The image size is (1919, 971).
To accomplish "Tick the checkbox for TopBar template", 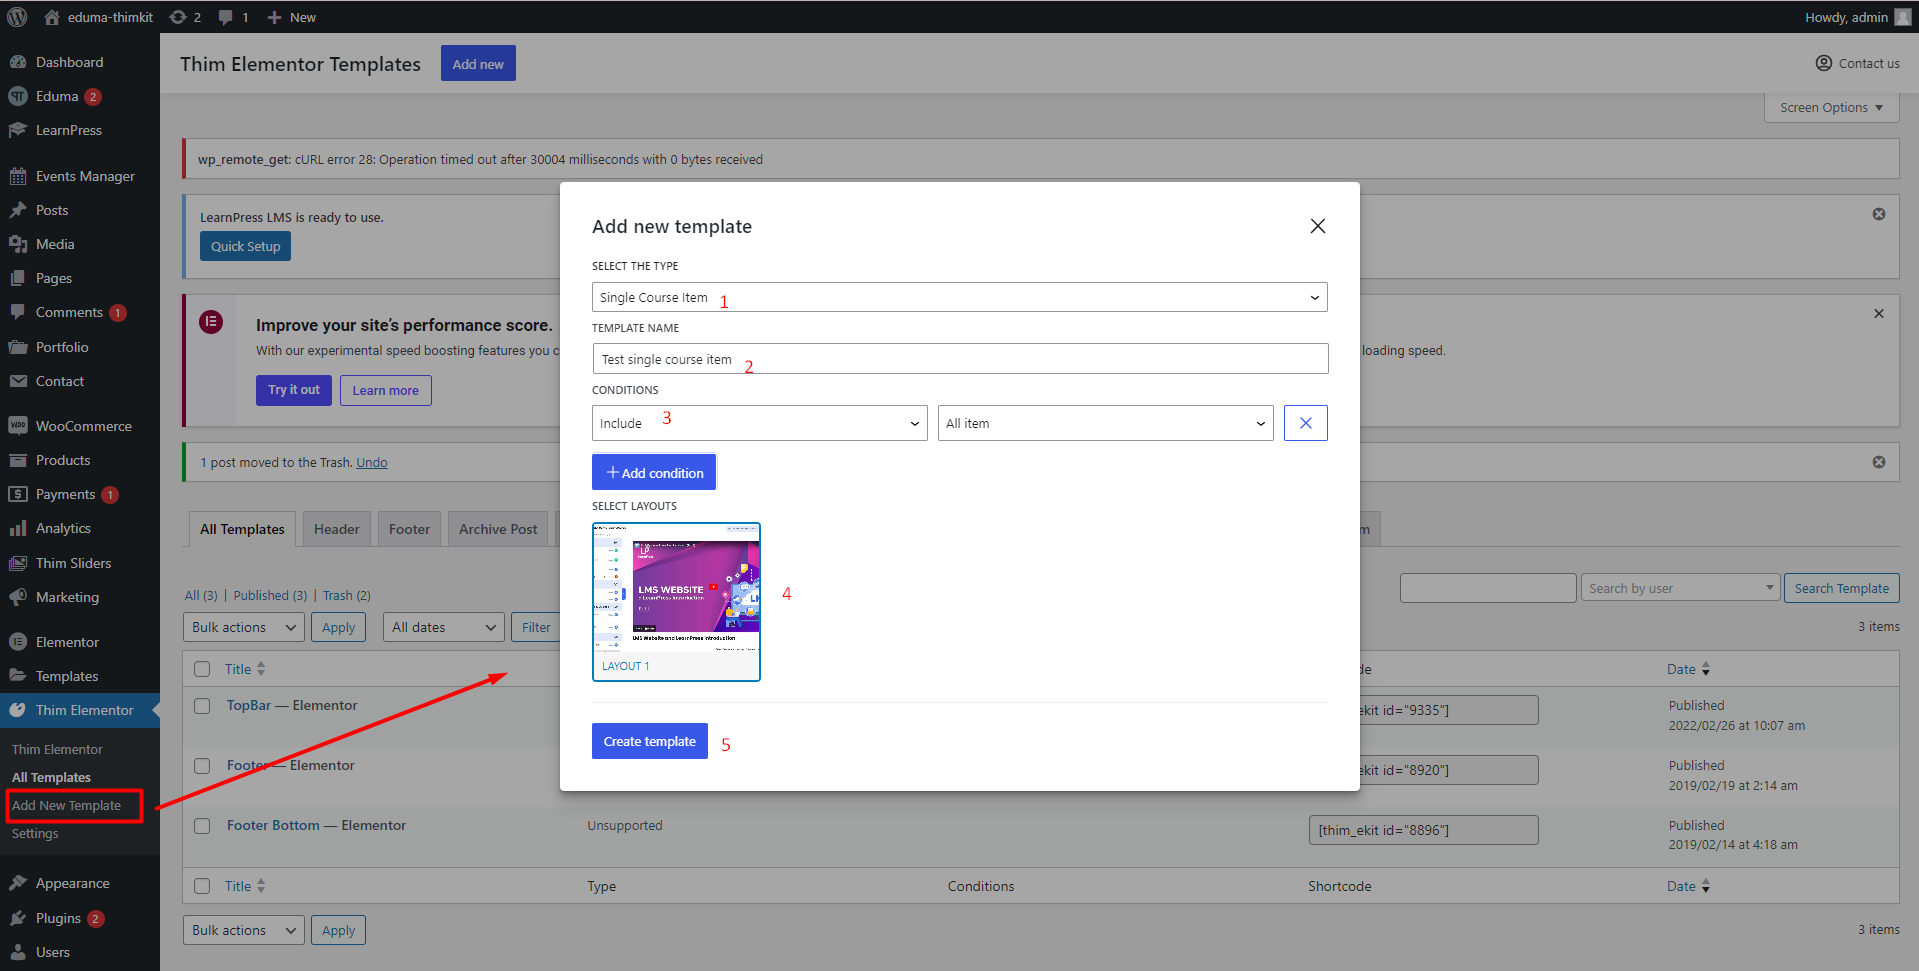I will pyautogui.click(x=202, y=706).
